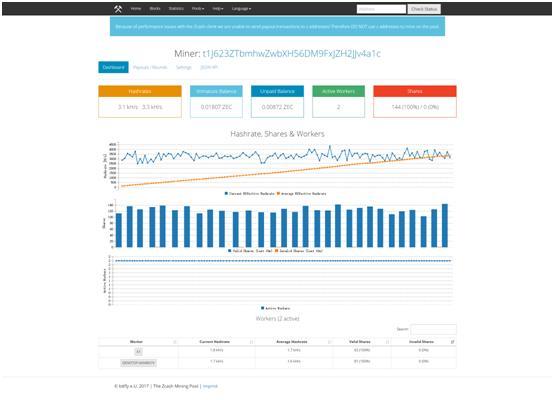This screenshot has width=554, height=400.
Task: Open the Language dropdown menu
Action: pos(241,8)
